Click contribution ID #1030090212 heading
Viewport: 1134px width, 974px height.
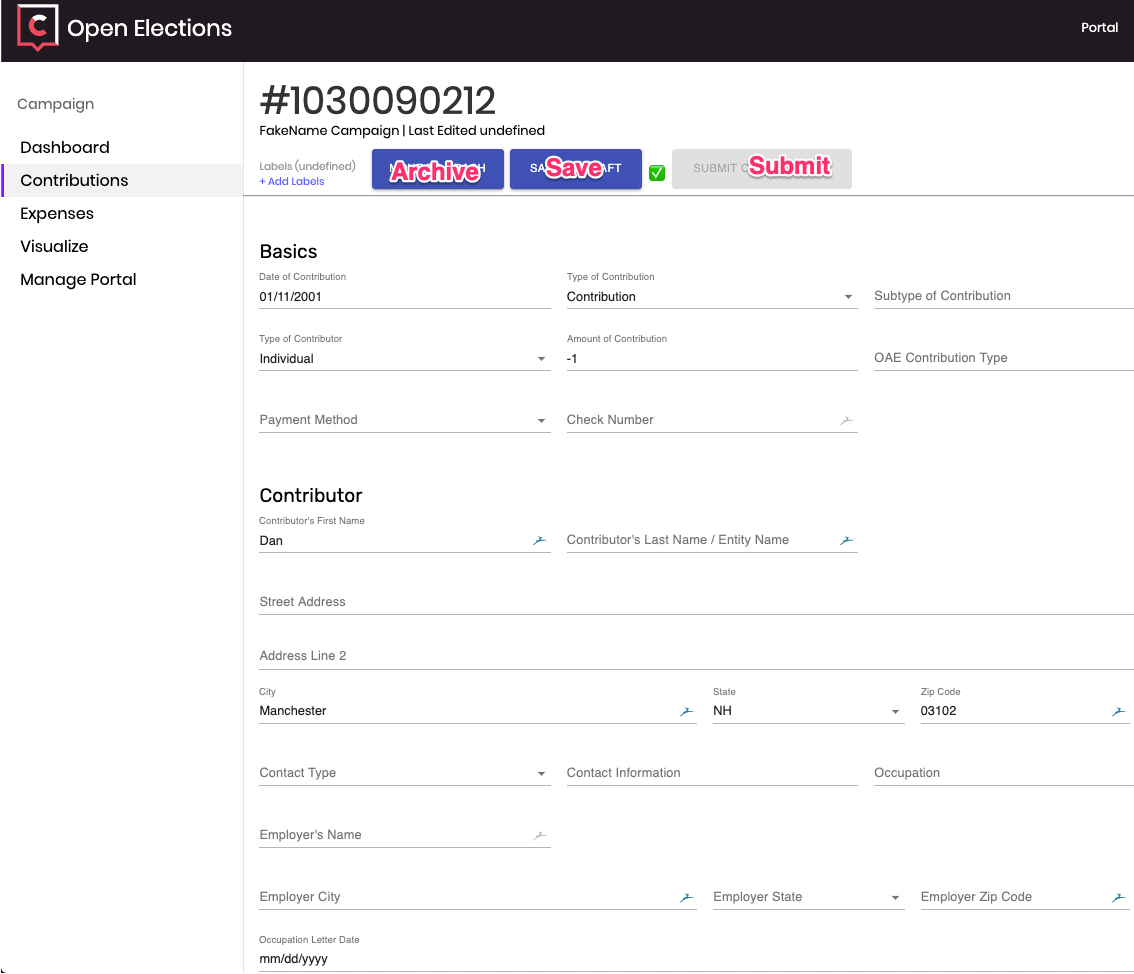click(378, 101)
